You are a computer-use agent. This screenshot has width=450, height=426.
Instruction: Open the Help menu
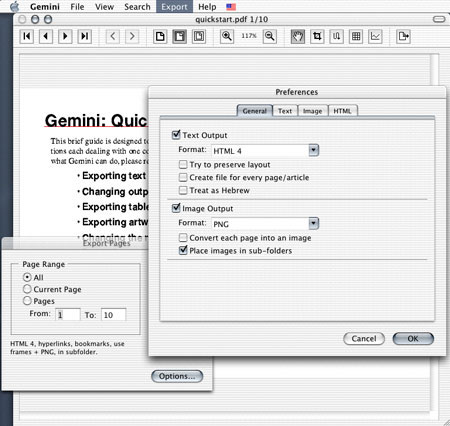(207, 7)
